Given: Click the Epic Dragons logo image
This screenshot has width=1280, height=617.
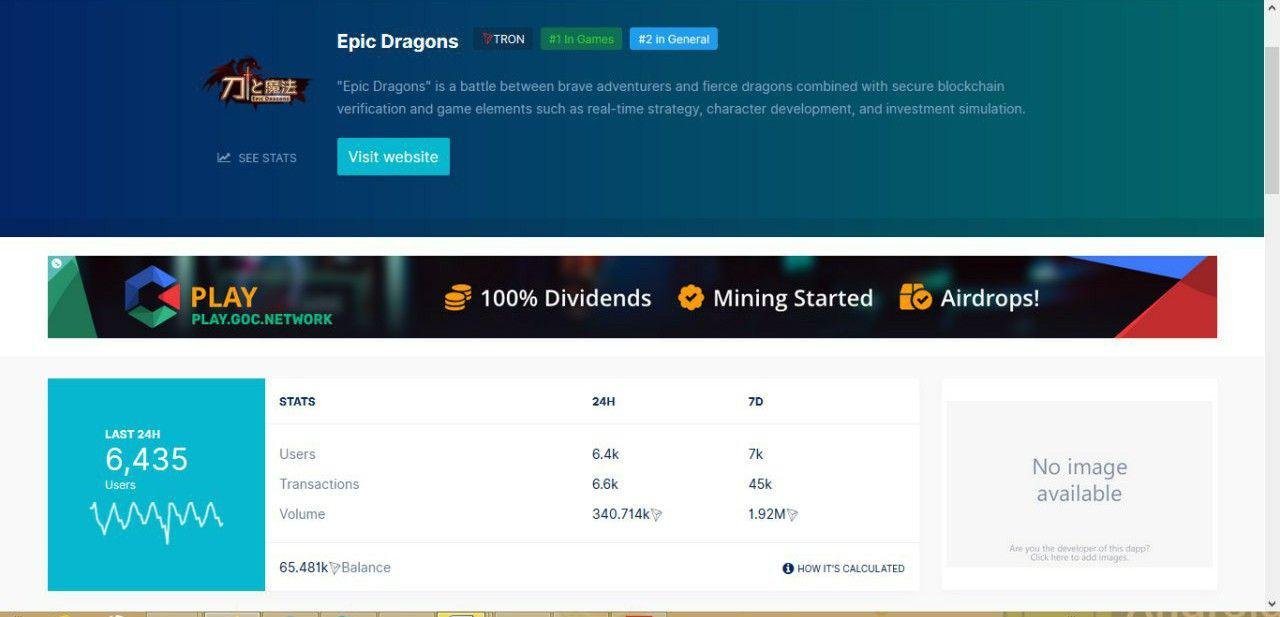Looking at the screenshot, I should click(x=256, y=81).
